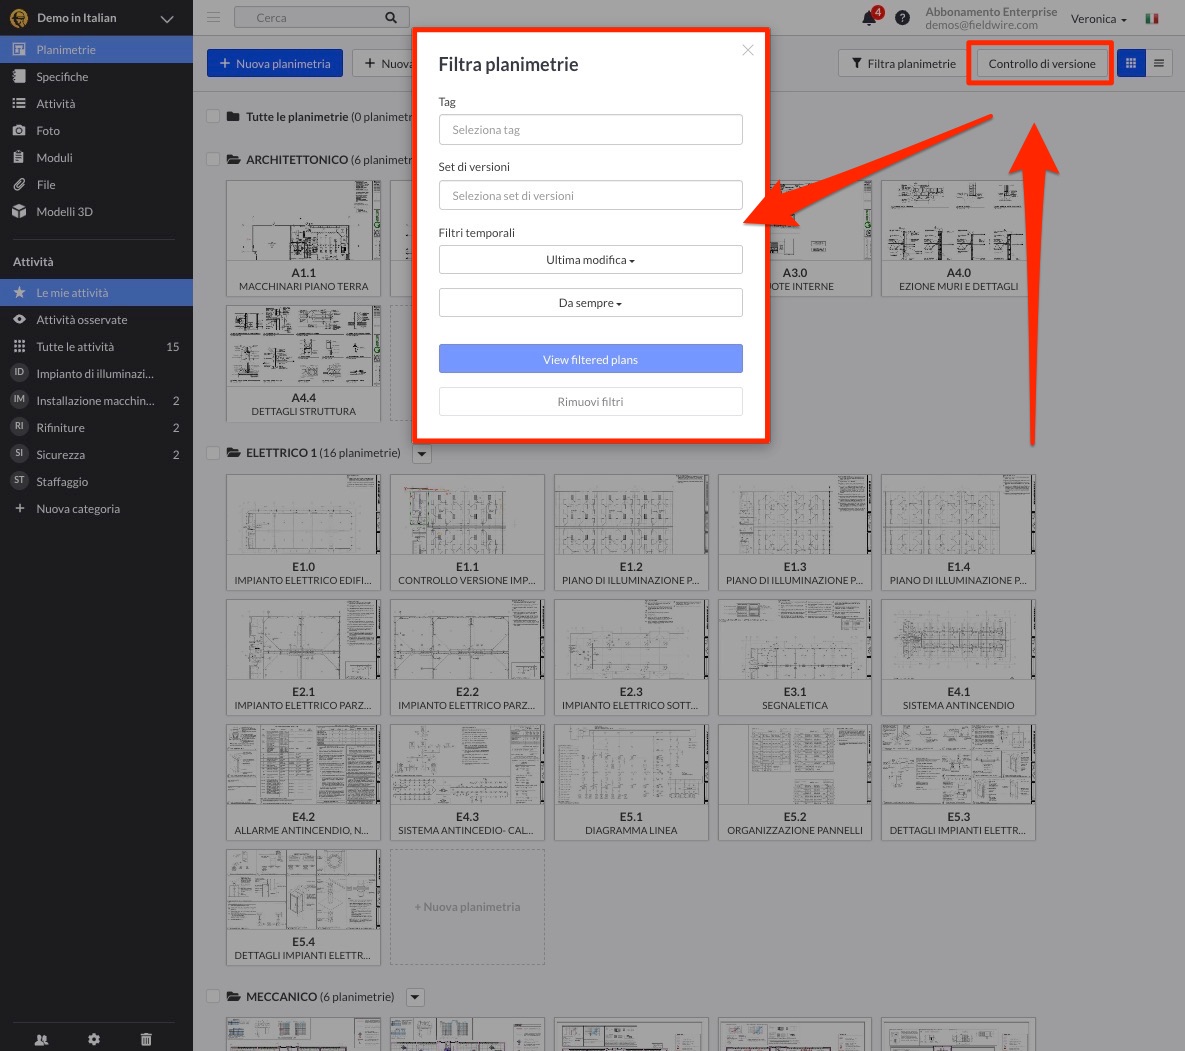Screen dimensions: 1185x1051
Task: Click the Italian flag language icon
Action: pos(1152,18)
